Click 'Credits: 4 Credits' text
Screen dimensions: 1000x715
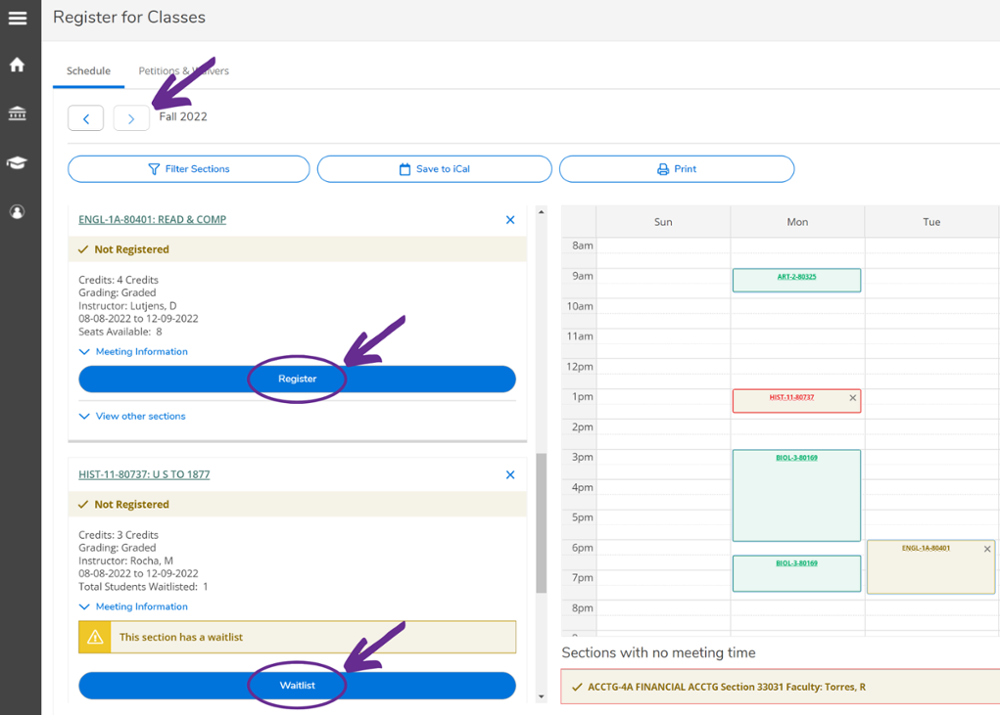119,280
